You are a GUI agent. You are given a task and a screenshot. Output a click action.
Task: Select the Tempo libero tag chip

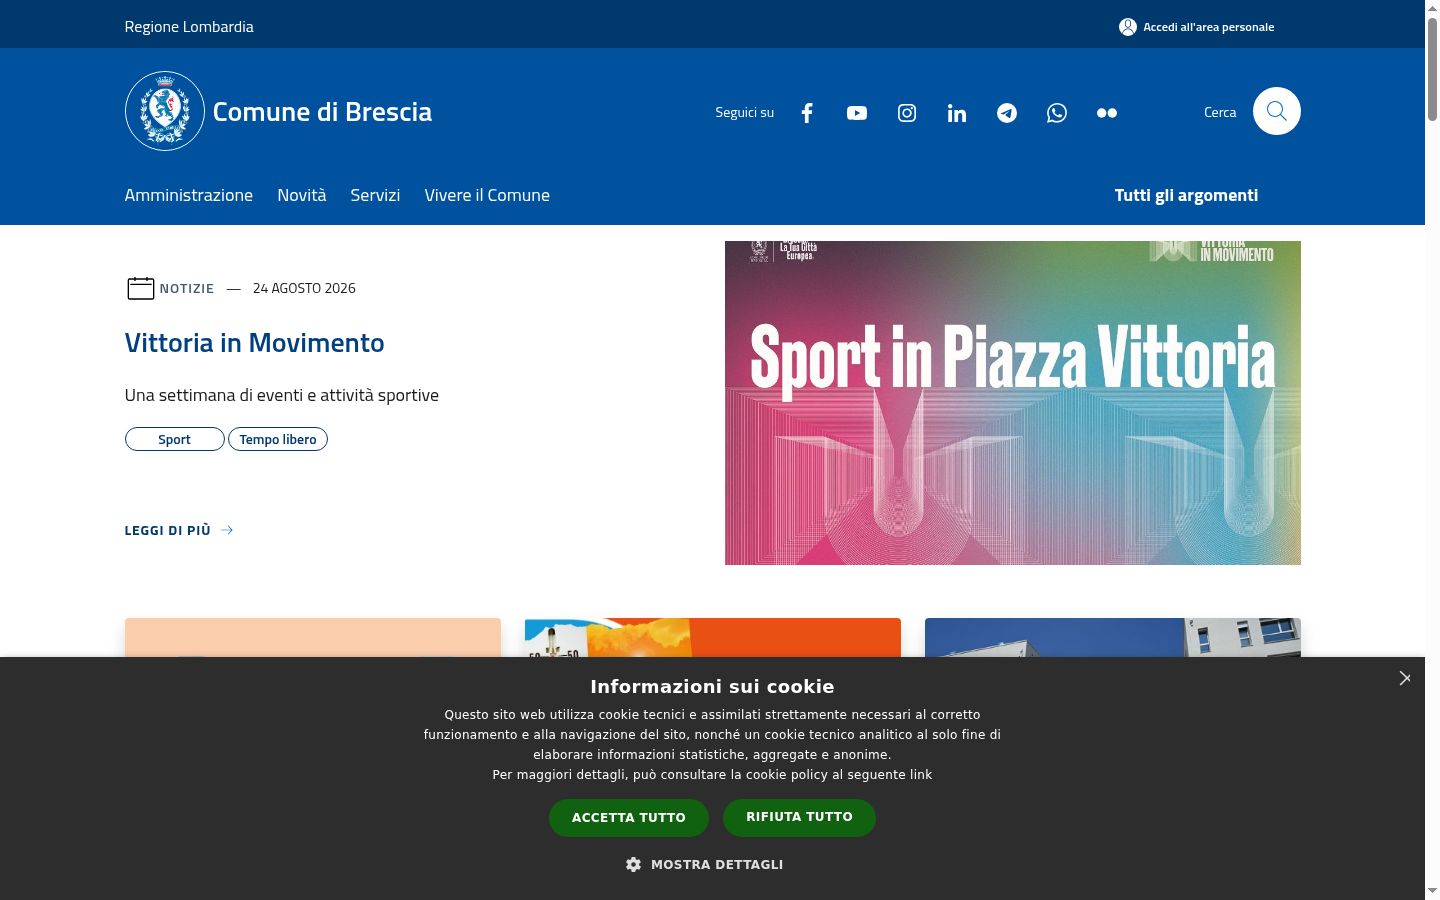coord(278,439)
